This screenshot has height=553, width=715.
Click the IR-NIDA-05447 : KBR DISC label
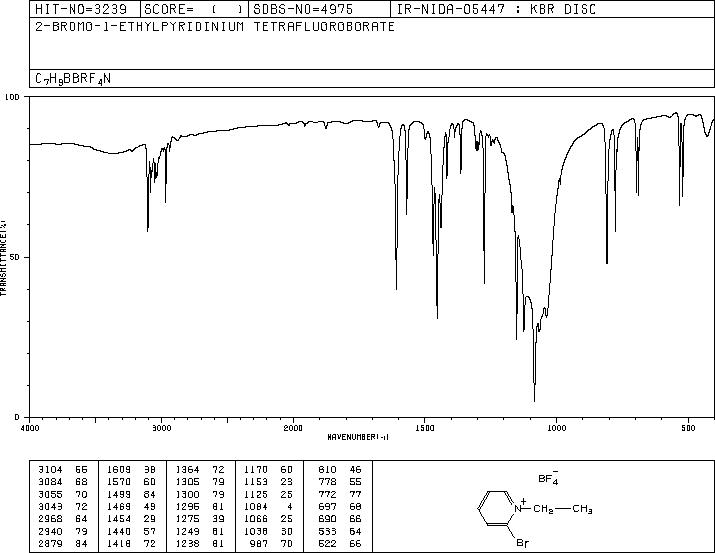[496, 9]
